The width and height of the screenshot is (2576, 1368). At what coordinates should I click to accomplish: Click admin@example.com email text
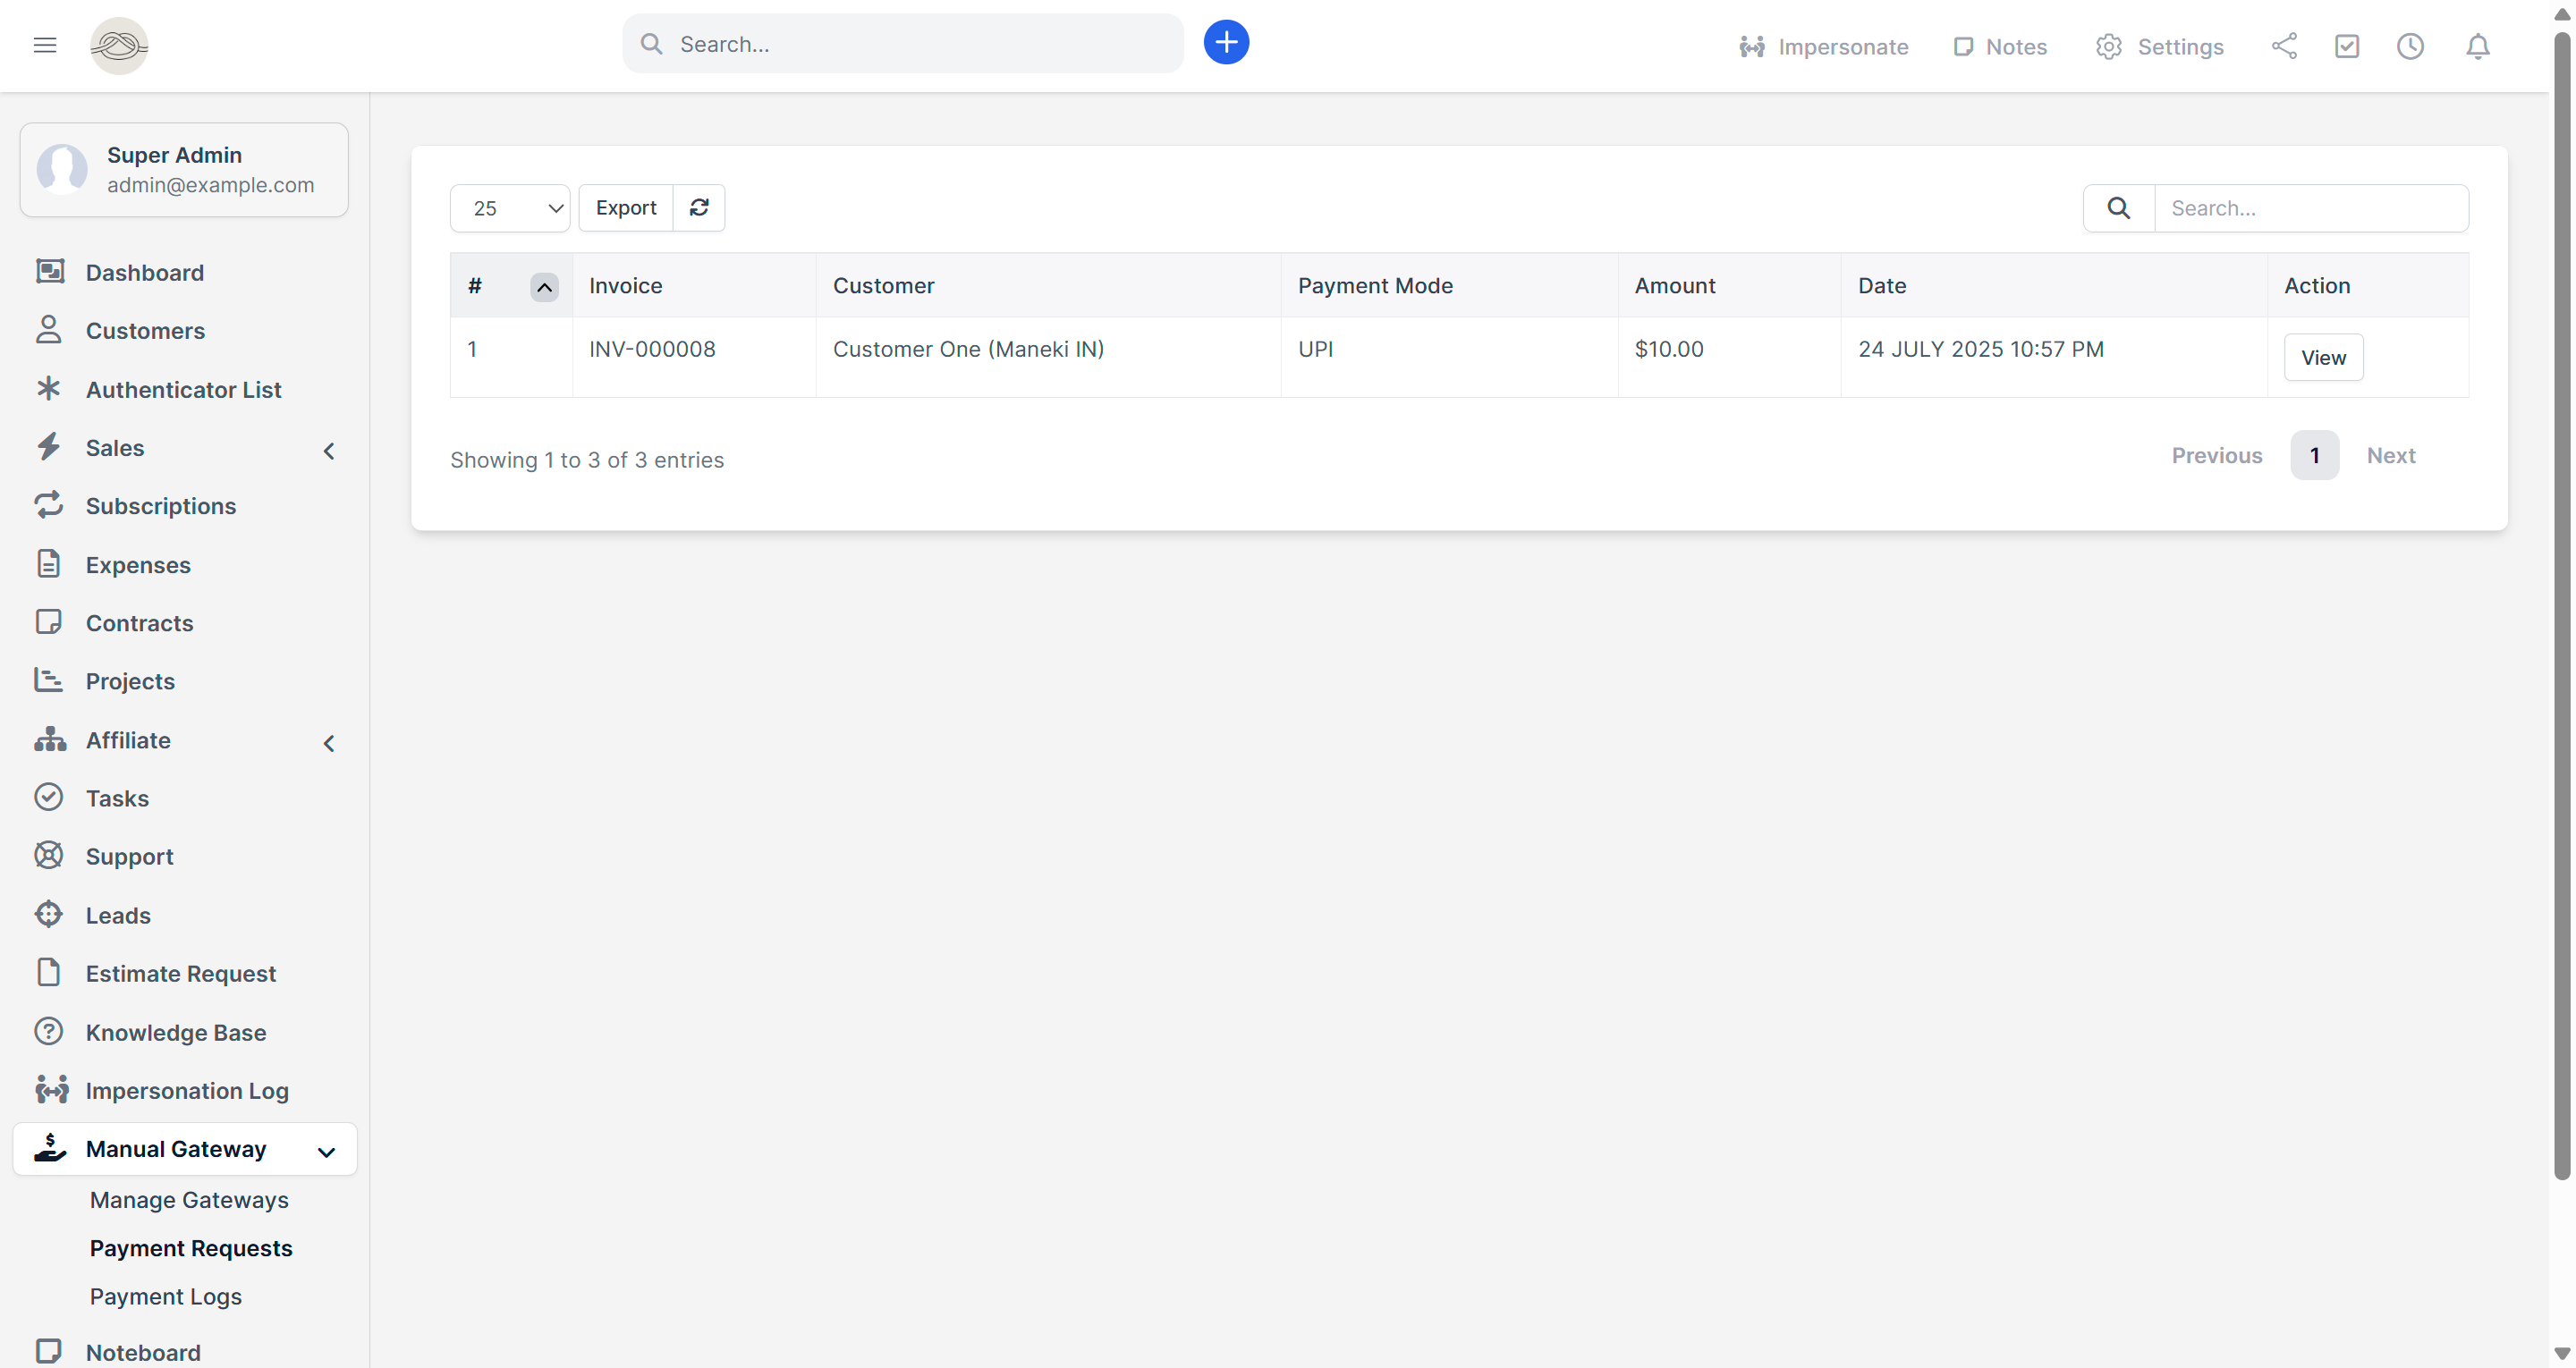(x=211, y=185)
